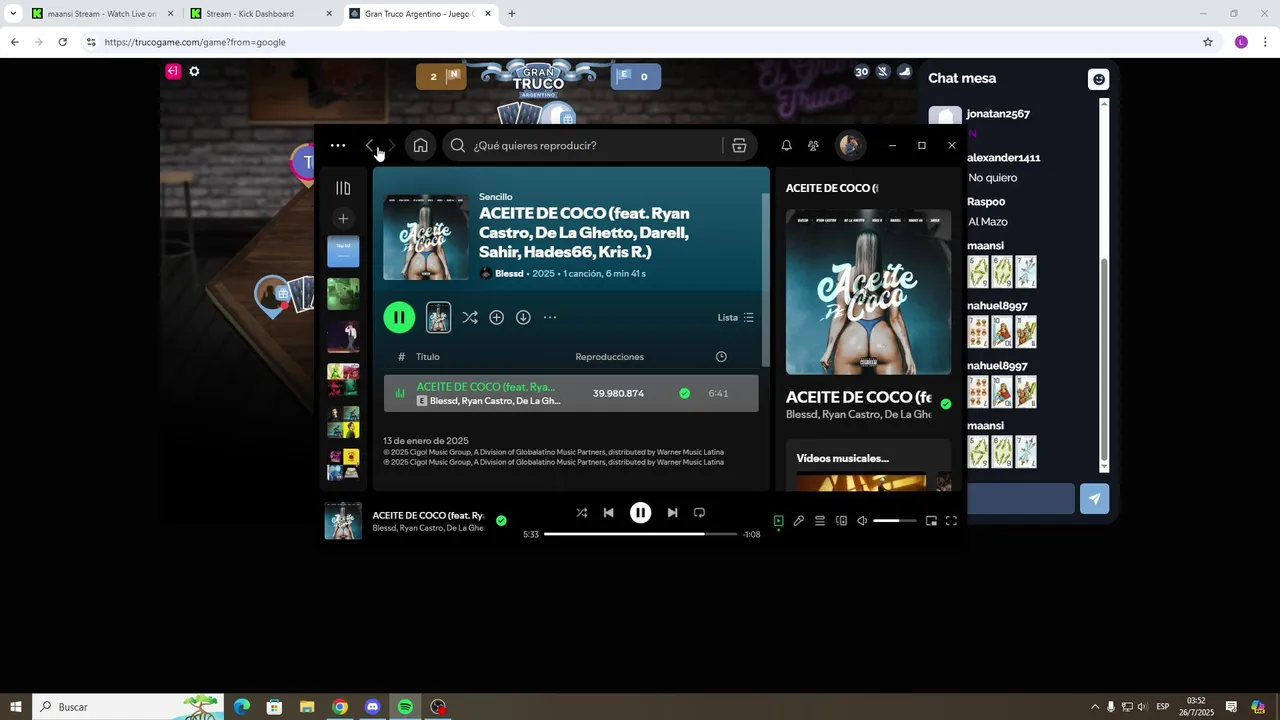Toggle shuffle in the playback bar
Screen dimensions: 1280x720
tap(582, 513)
